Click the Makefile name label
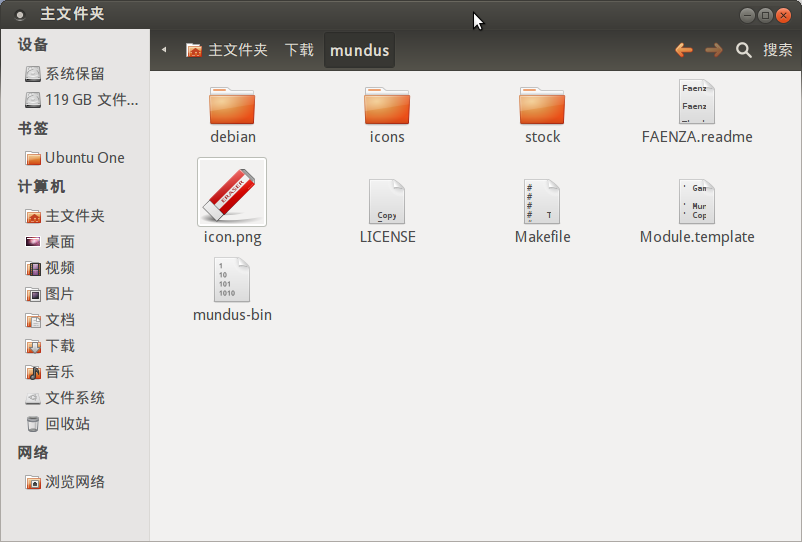 [x=542, y=237]
